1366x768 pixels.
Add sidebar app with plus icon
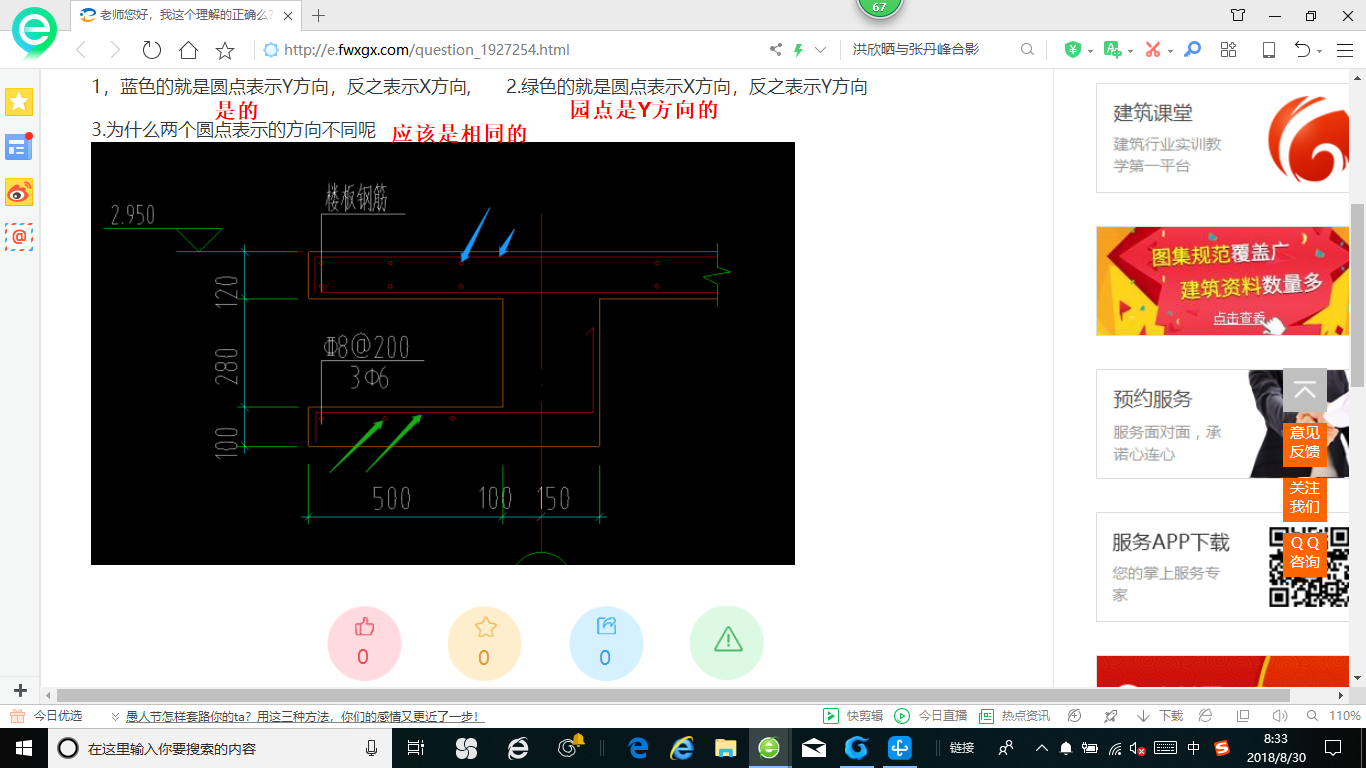point(19,690)
